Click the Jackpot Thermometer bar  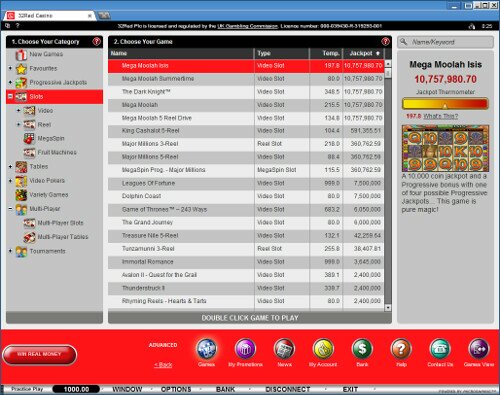tap(445, 104)
